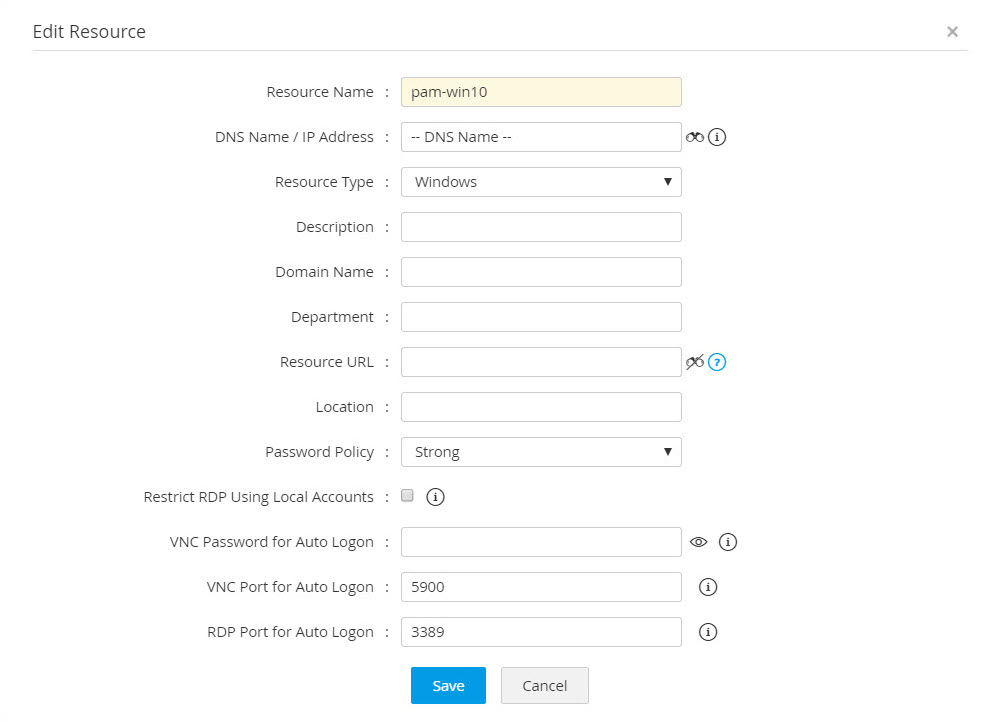Viewport: 990px width, 722px height.
Task: Click info icon next to DNS Name field
Action: [x=717, y=137]
